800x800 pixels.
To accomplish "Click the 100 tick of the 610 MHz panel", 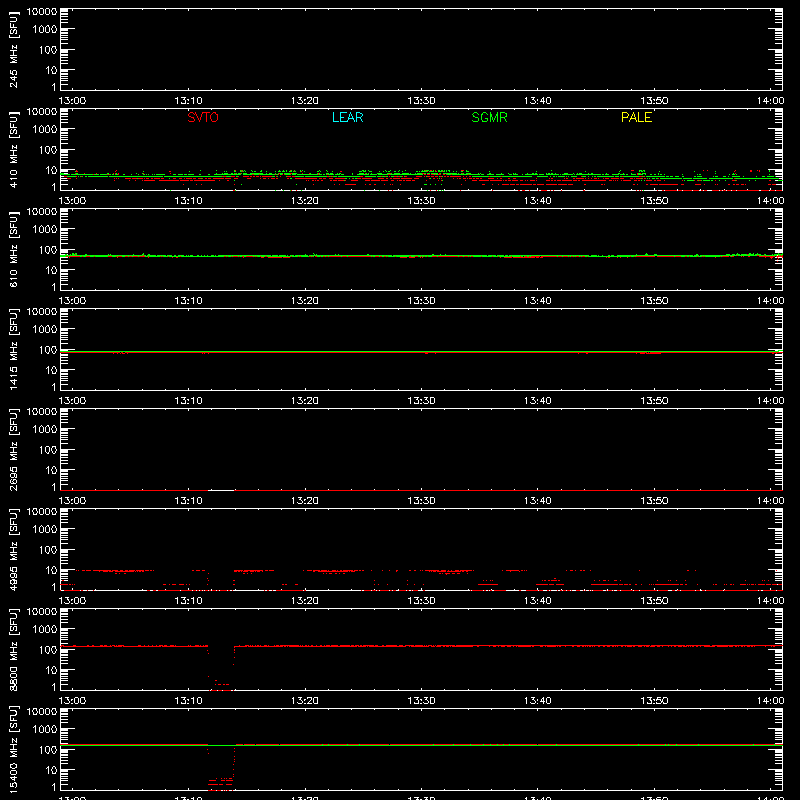I will (x=47, y=250).
